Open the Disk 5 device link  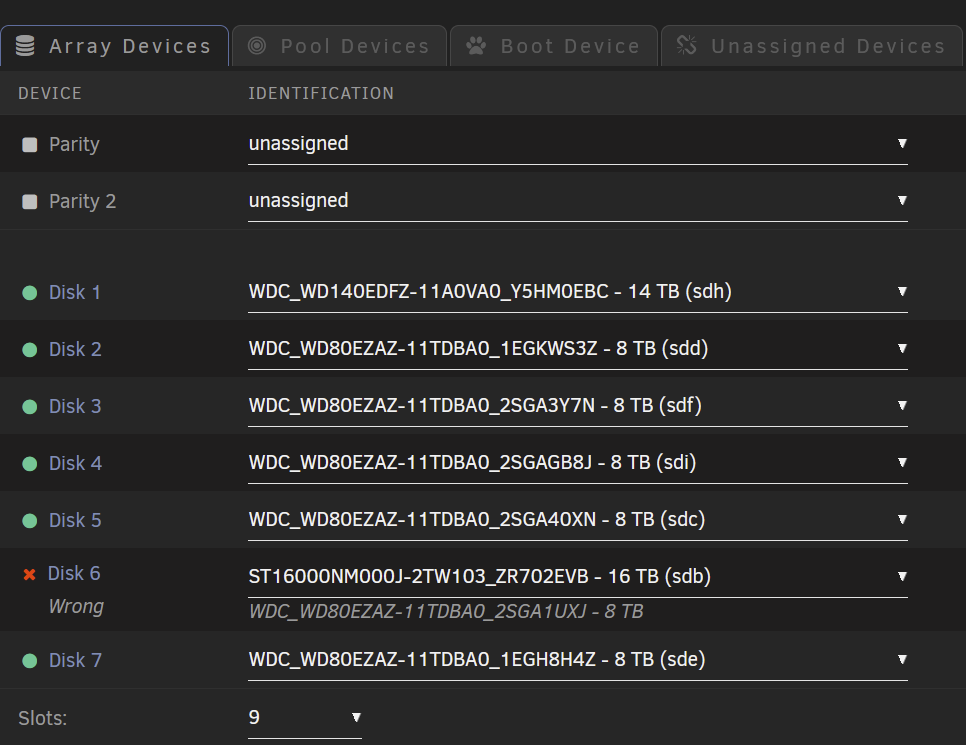[75, 521]
